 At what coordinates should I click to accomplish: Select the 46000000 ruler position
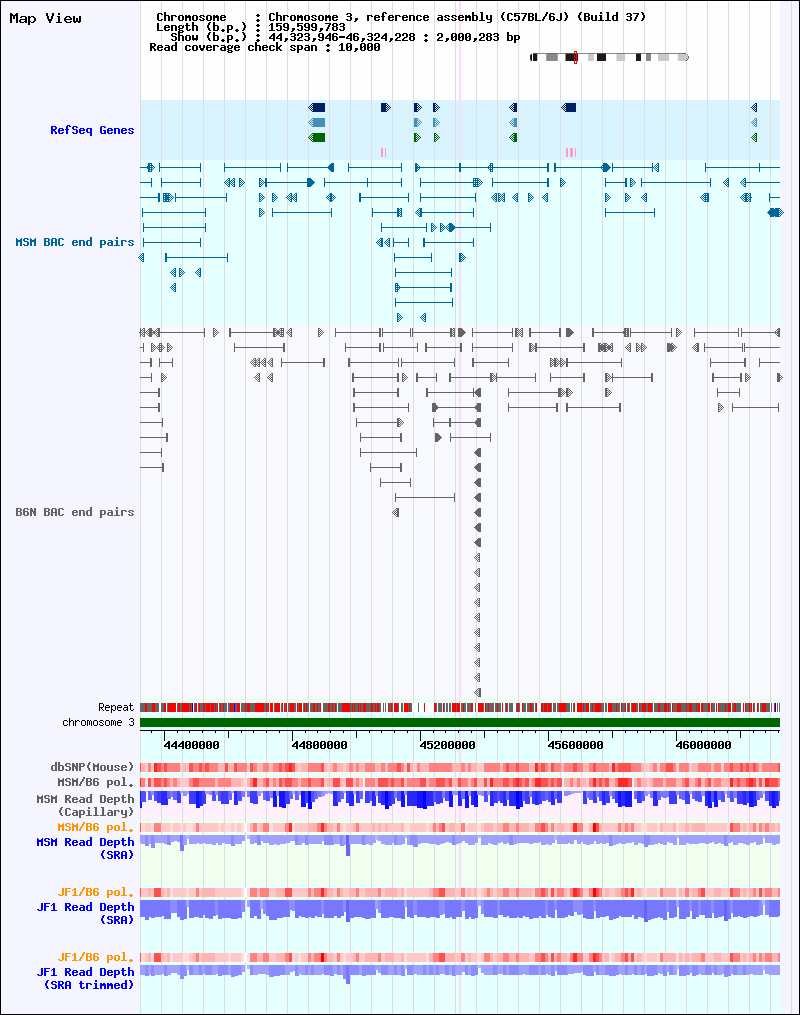pyautogui.click(x=704, y=745)
